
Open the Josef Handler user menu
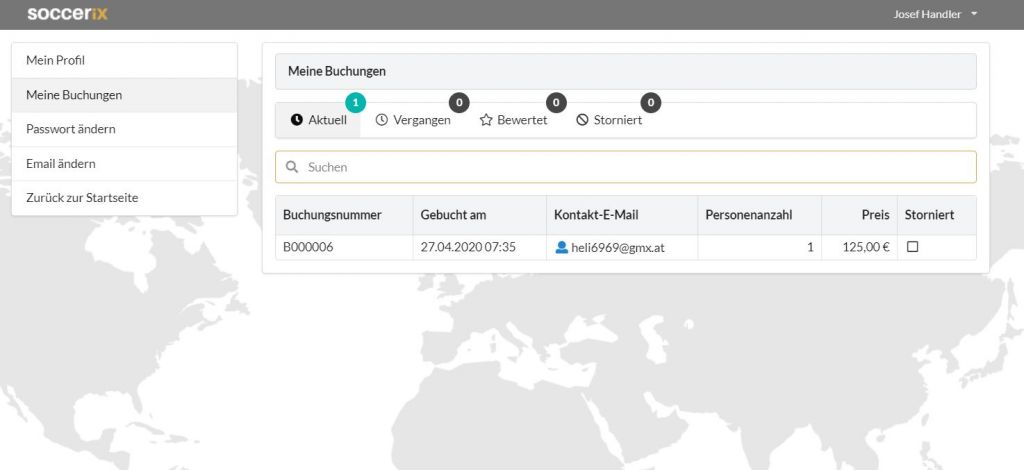[x=935, y=14]
